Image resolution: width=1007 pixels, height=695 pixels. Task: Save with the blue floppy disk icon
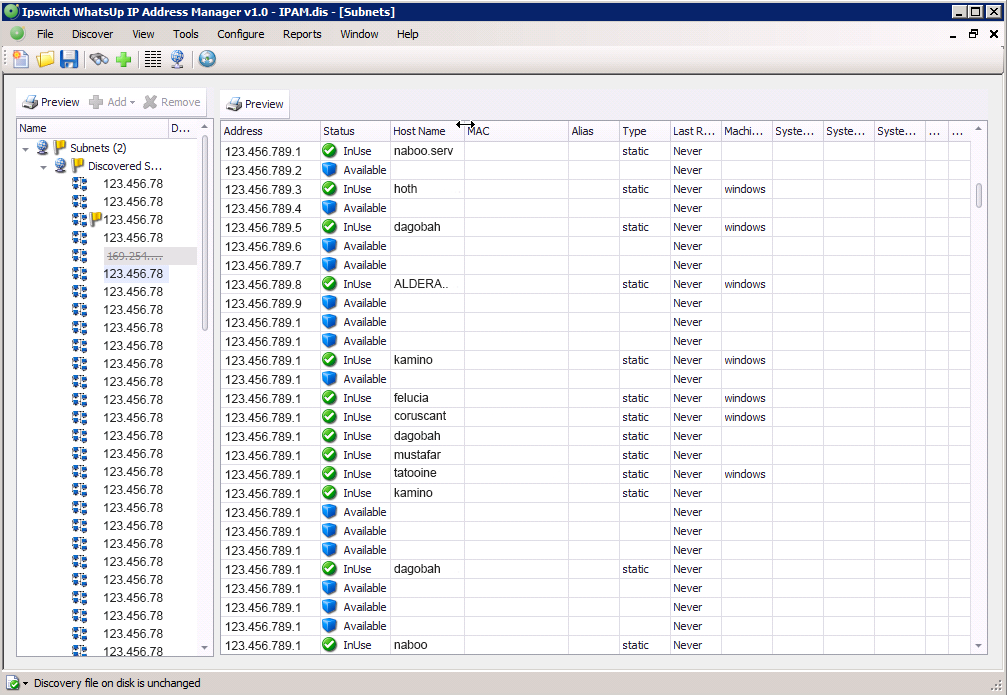click(69, 59)
